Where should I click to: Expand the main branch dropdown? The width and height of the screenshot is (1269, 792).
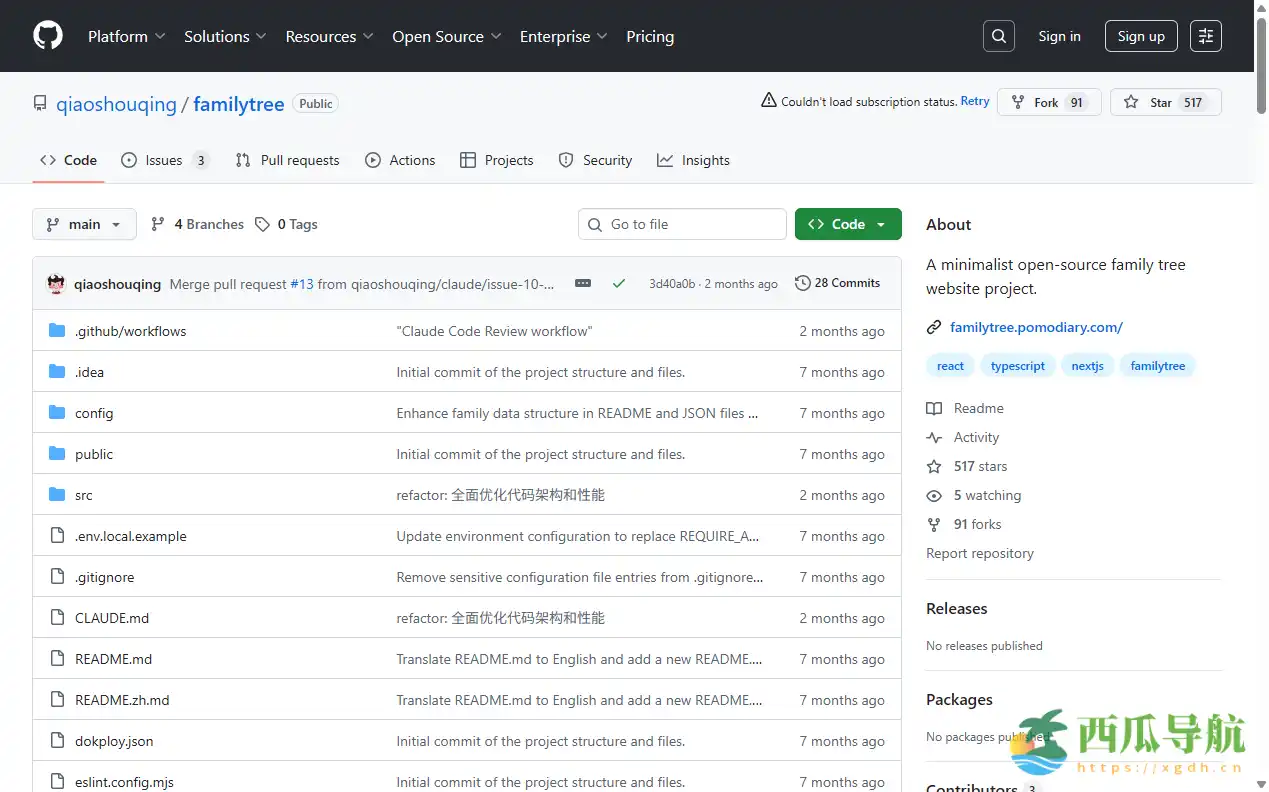[x=84, y=224]
